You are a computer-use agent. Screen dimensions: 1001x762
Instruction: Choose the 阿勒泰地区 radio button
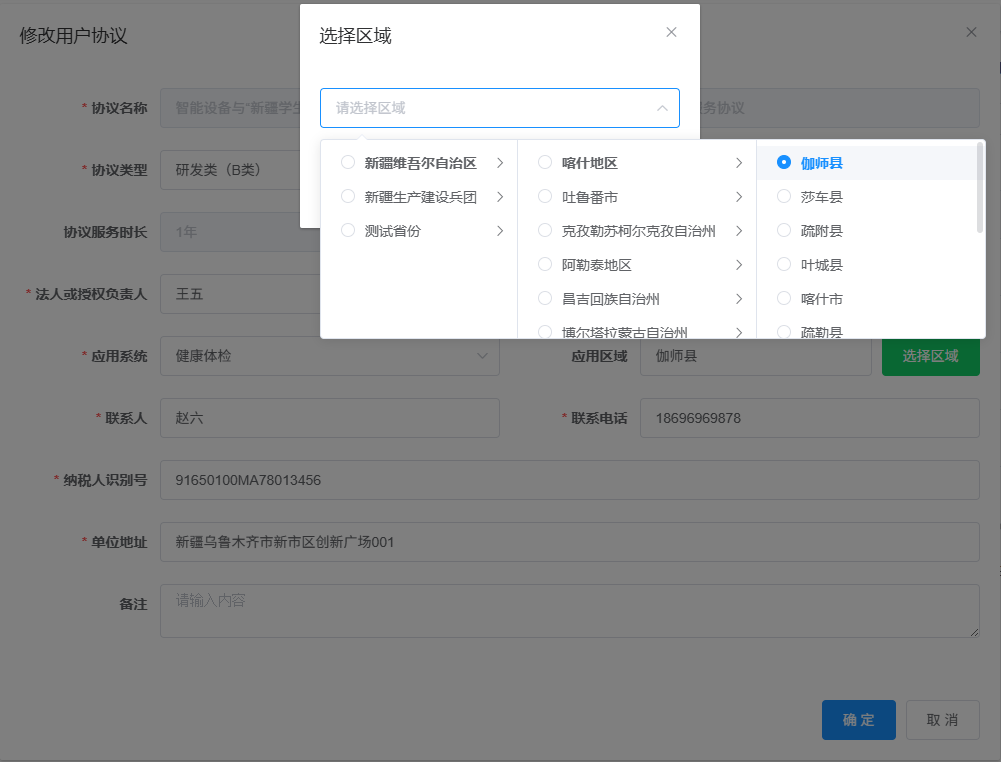(x=545, y=265)
